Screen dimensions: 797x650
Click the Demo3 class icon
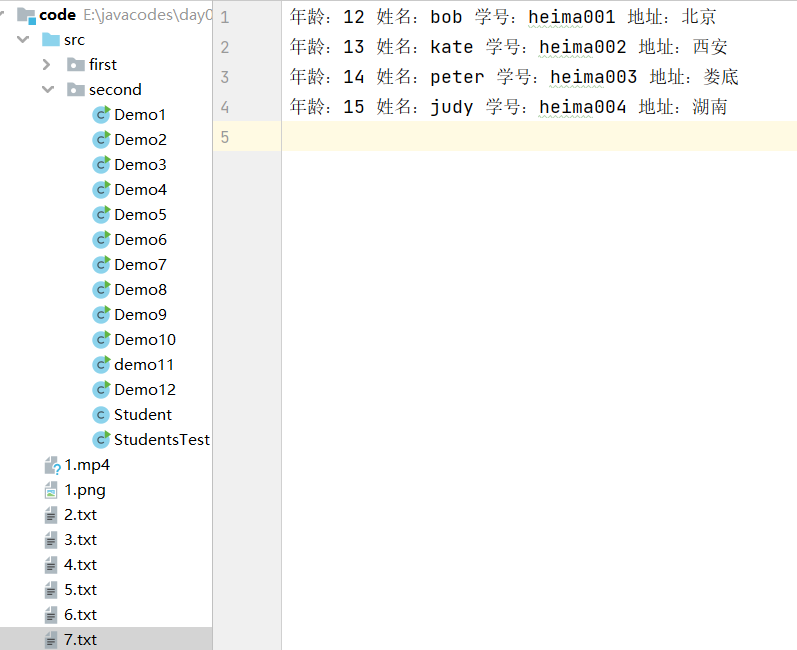click(101, 165)
